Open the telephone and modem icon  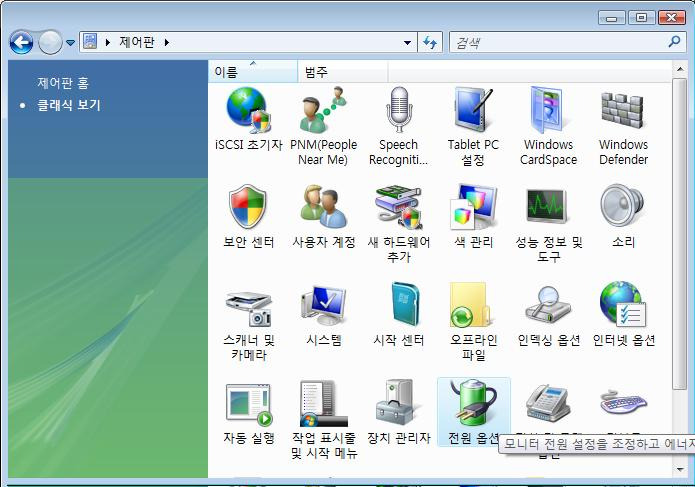click(548, 404)
